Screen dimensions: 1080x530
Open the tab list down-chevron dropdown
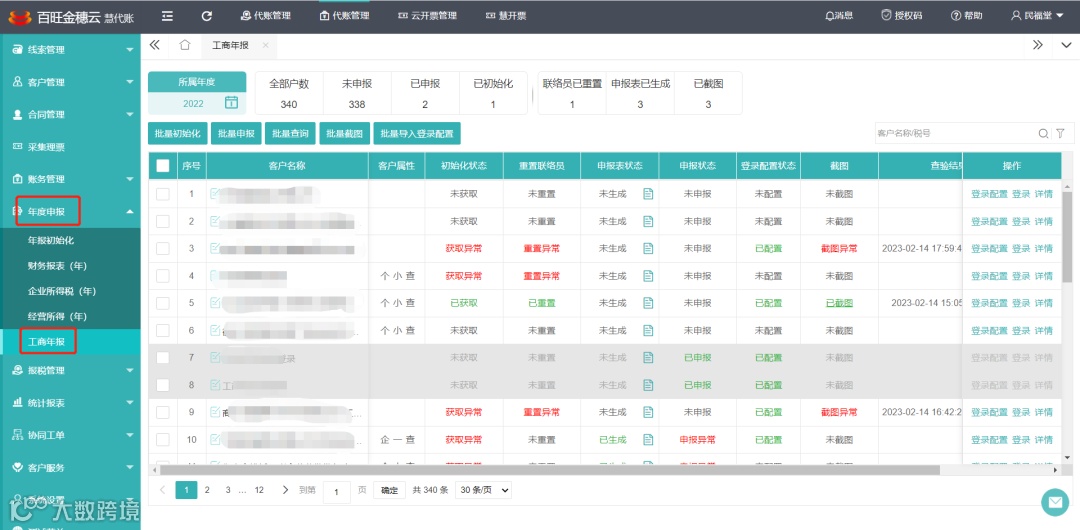pyautogui.click(x=1066, y=45)
